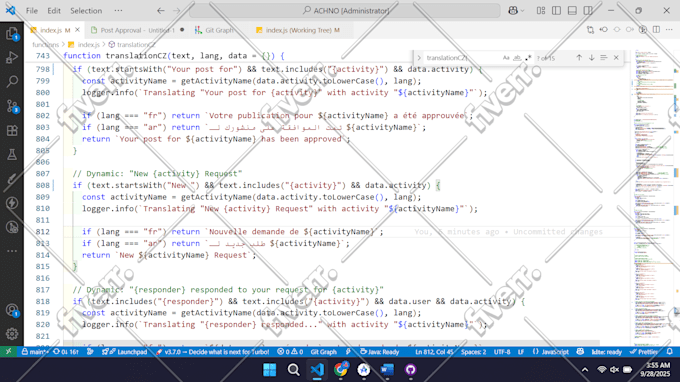The width and height of the screenshot is (680, 382).
Task: Open the lightning bolt activity bar view
Action: click(x=12, y=203)
